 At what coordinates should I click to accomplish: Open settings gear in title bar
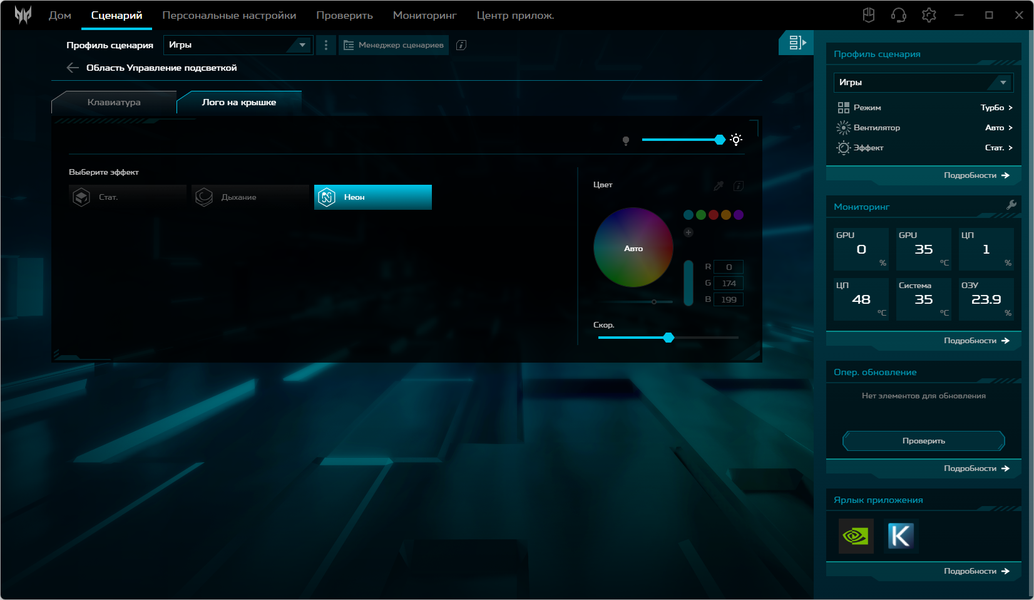point(928,15)
